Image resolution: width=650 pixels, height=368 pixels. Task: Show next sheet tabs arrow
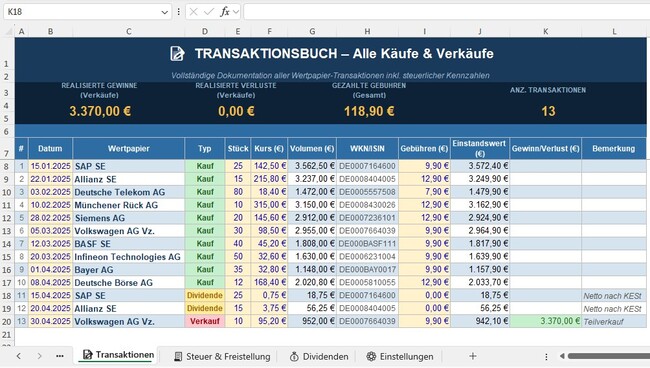click(39, 356)
